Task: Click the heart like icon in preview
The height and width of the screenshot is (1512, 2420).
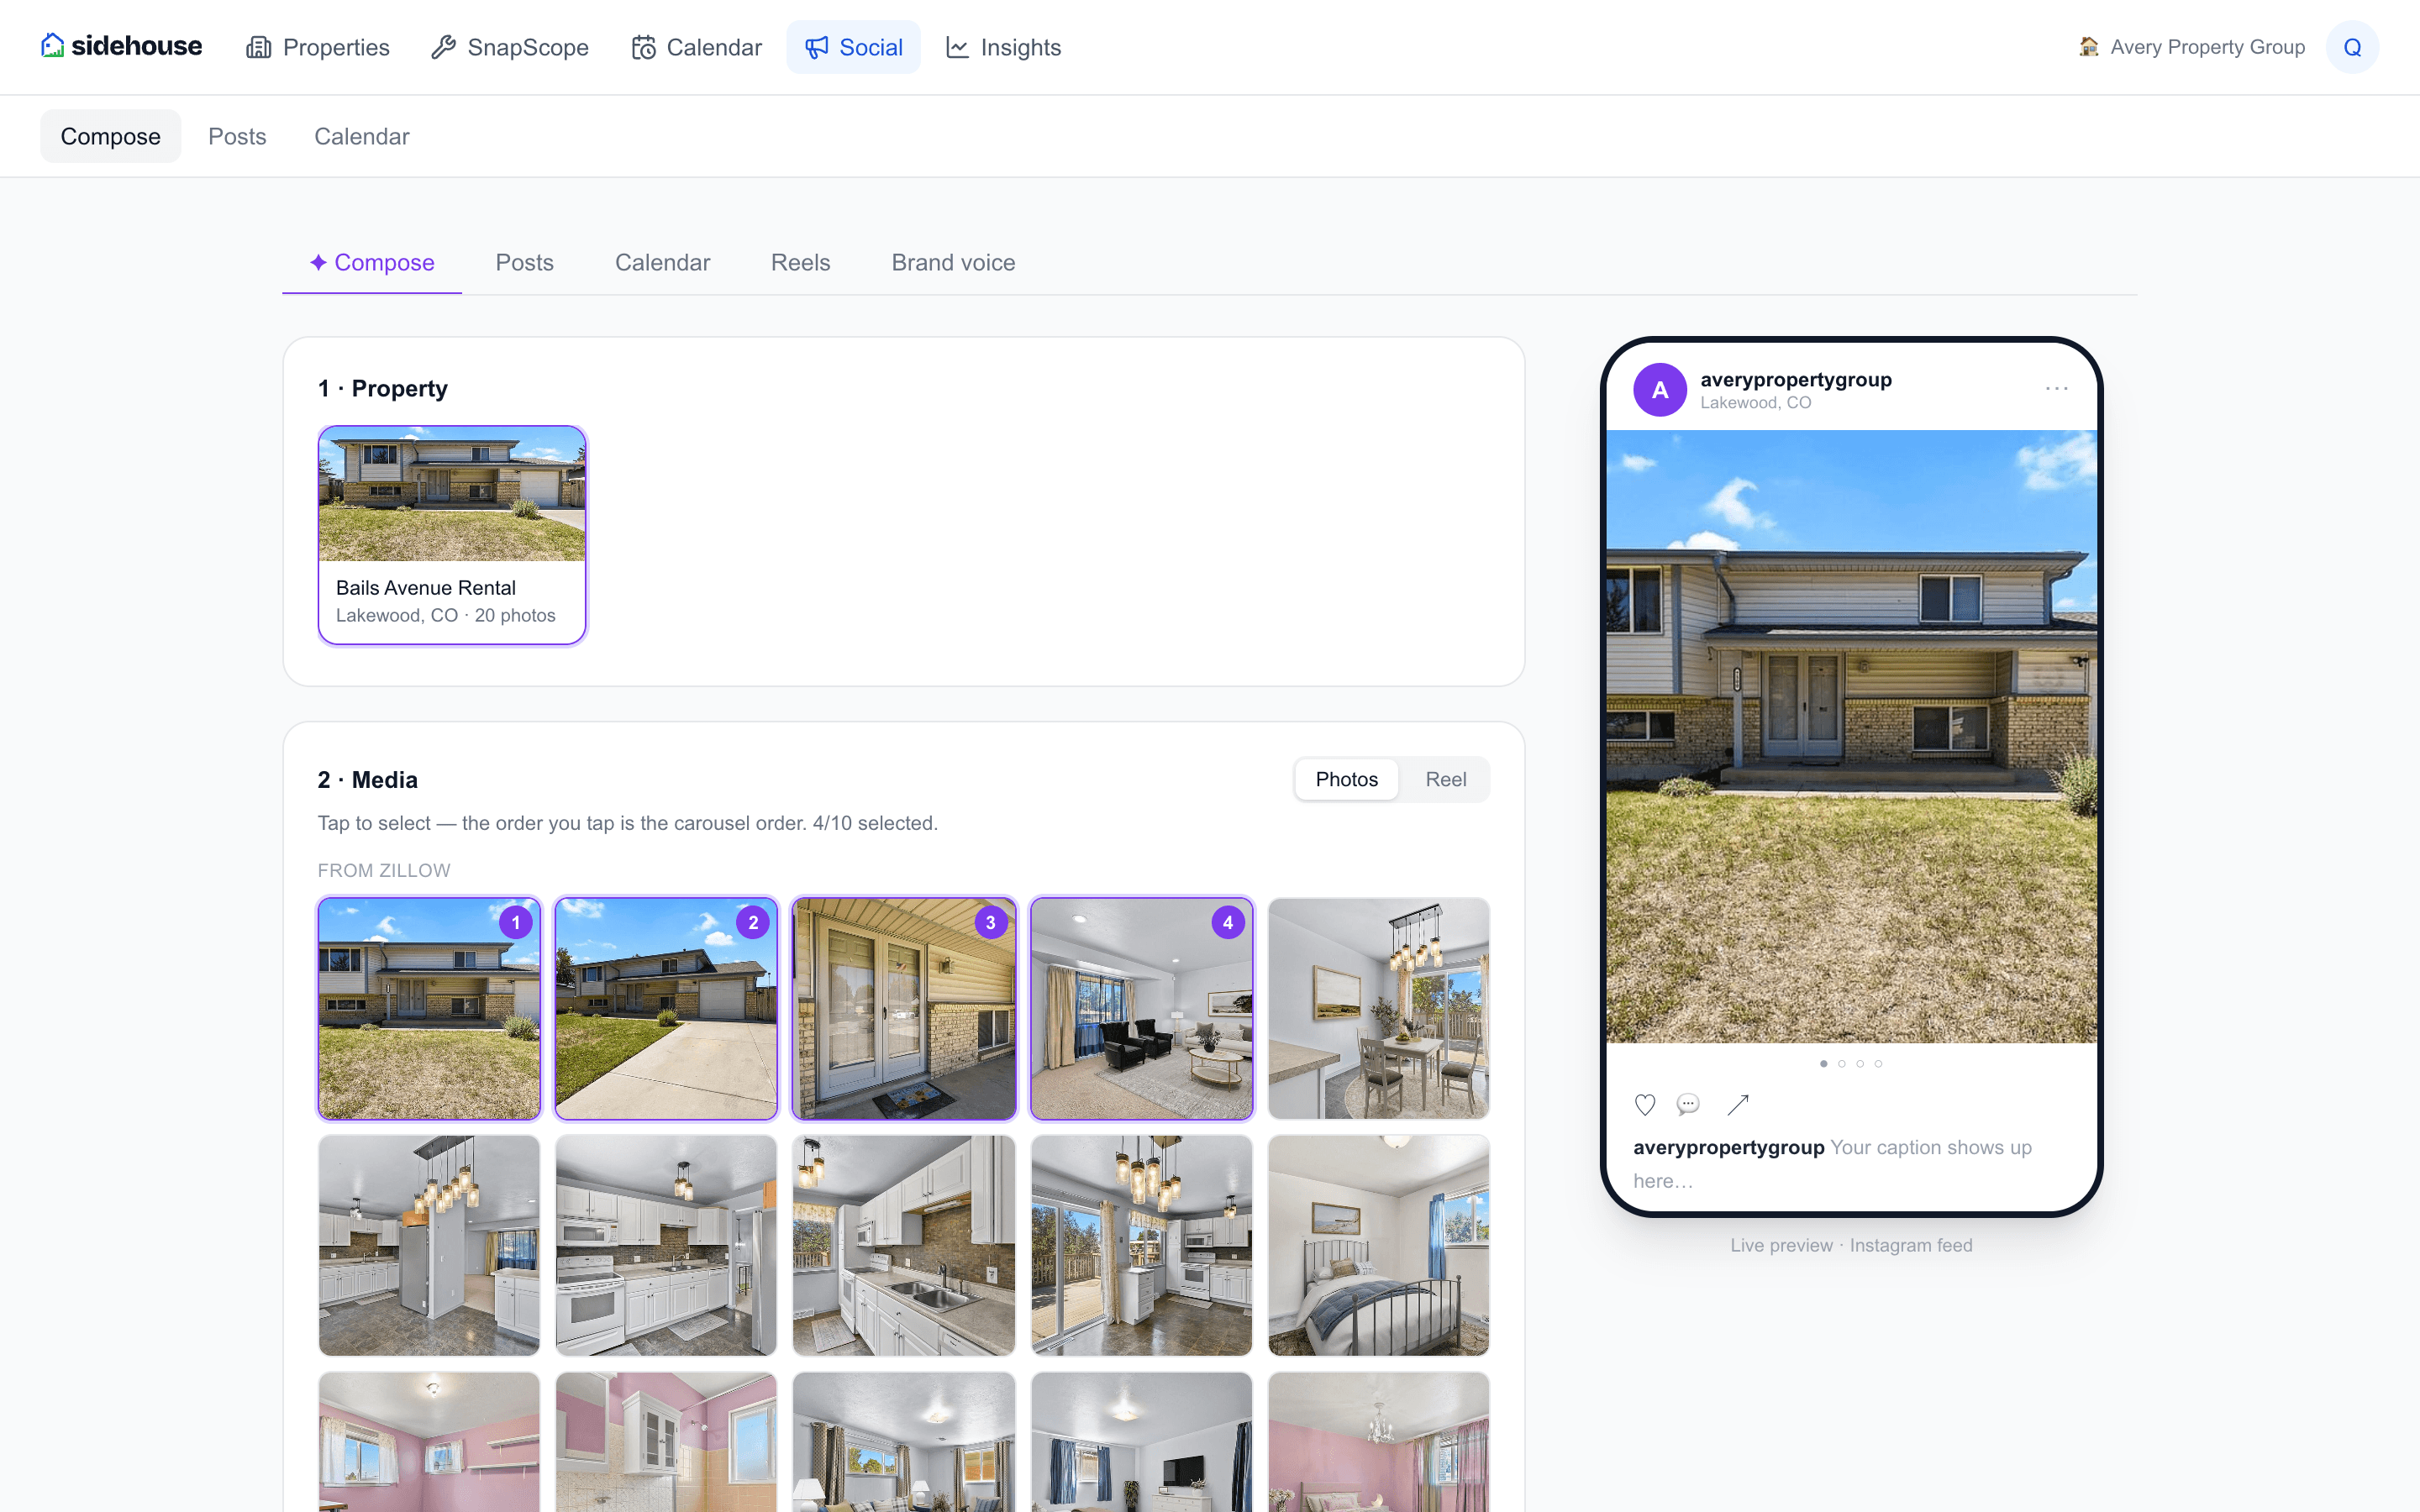Action: tap(1645, 1104)
